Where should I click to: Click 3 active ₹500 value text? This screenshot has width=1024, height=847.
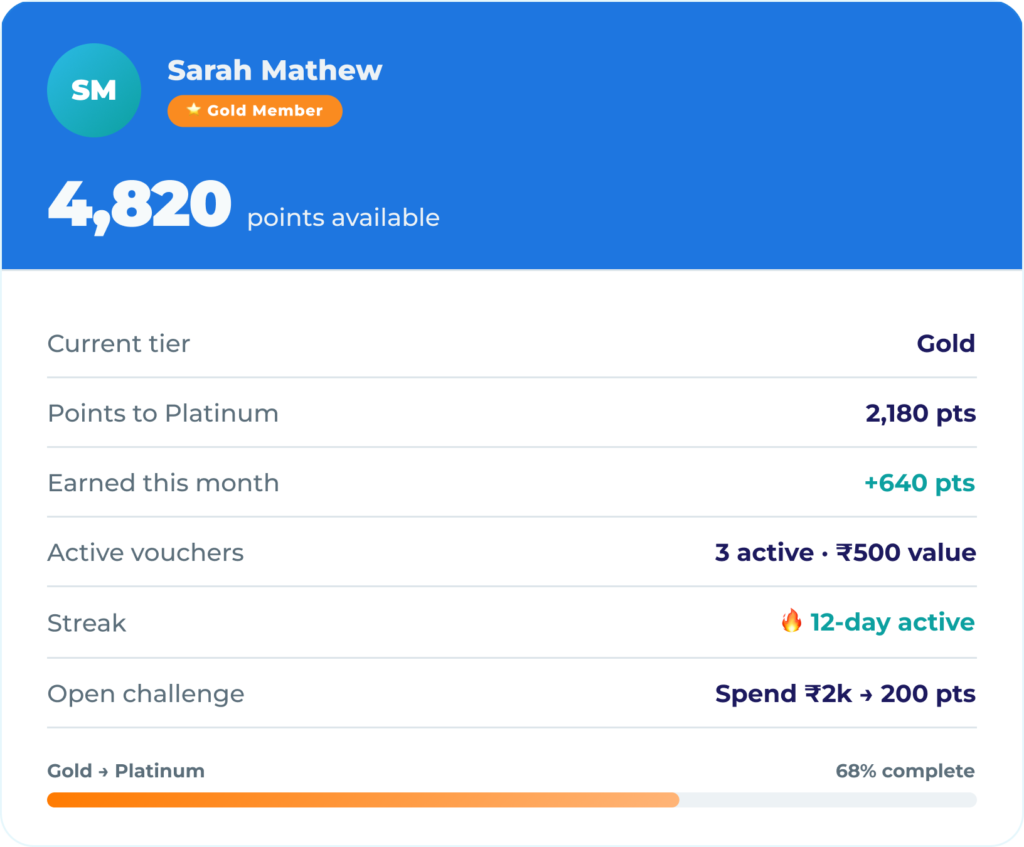pyautogui.click(x=845, y=552)
